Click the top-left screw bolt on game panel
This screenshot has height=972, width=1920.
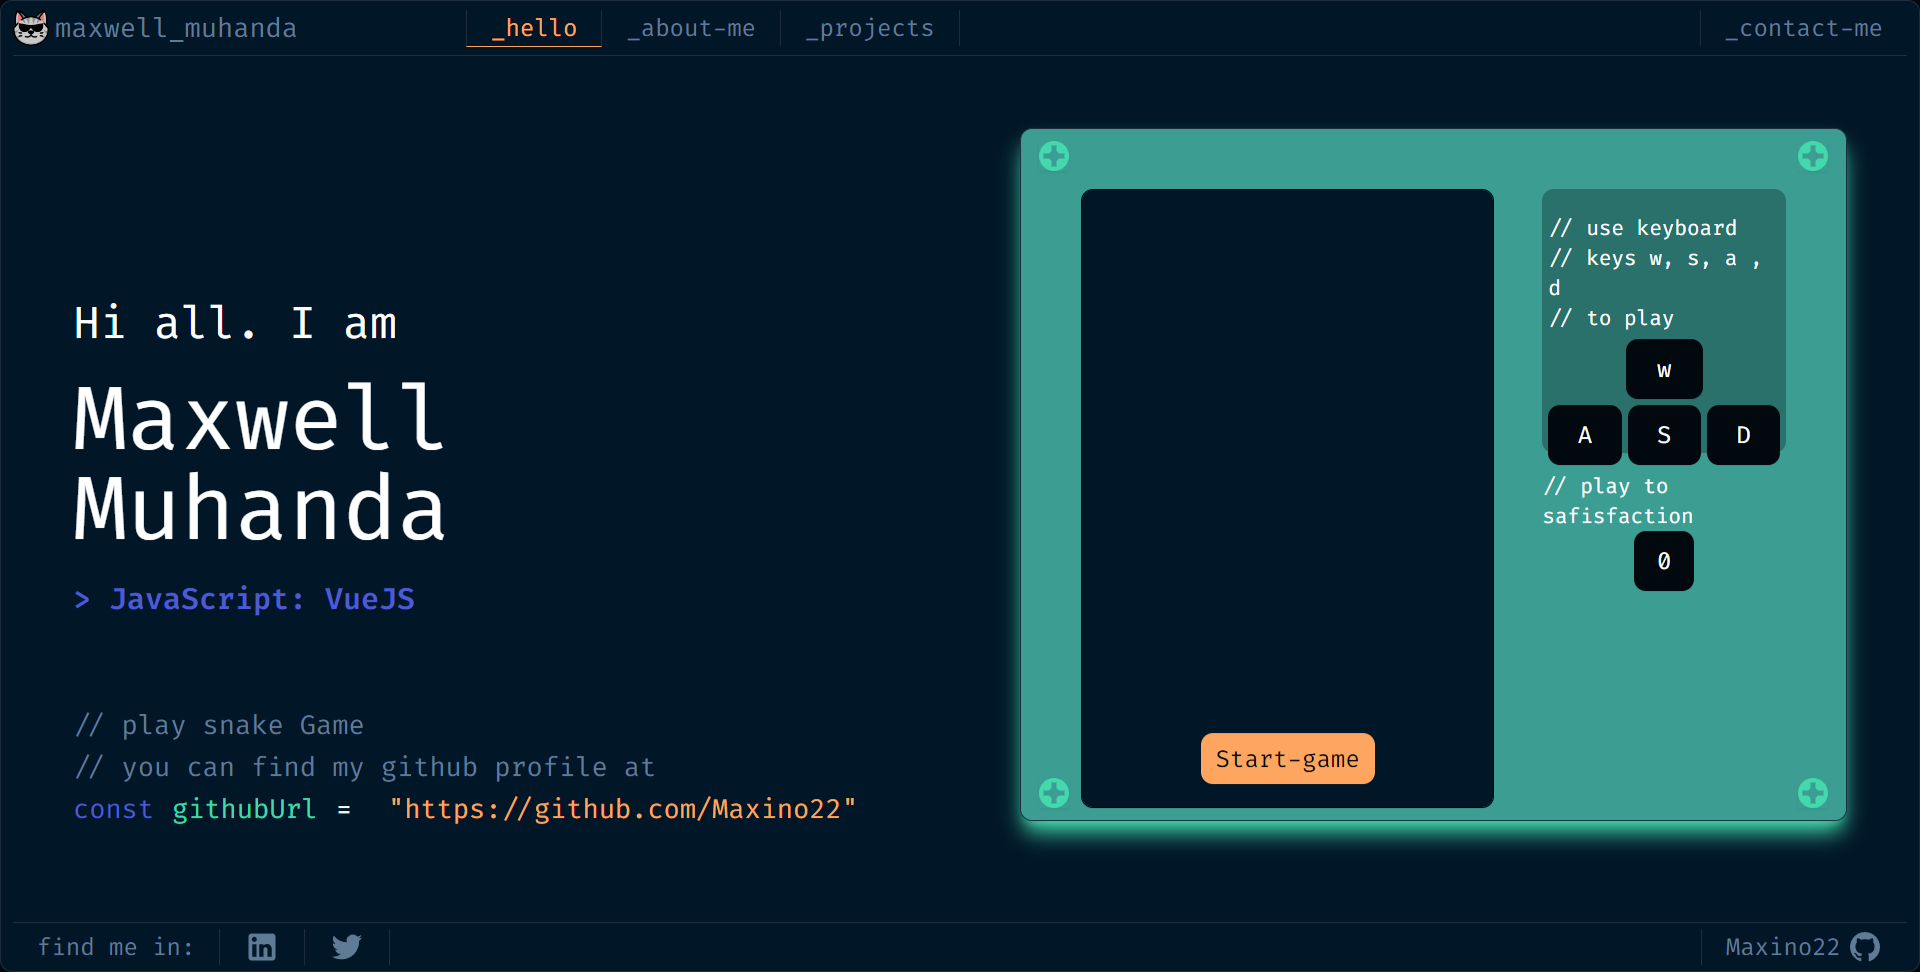1054,156
